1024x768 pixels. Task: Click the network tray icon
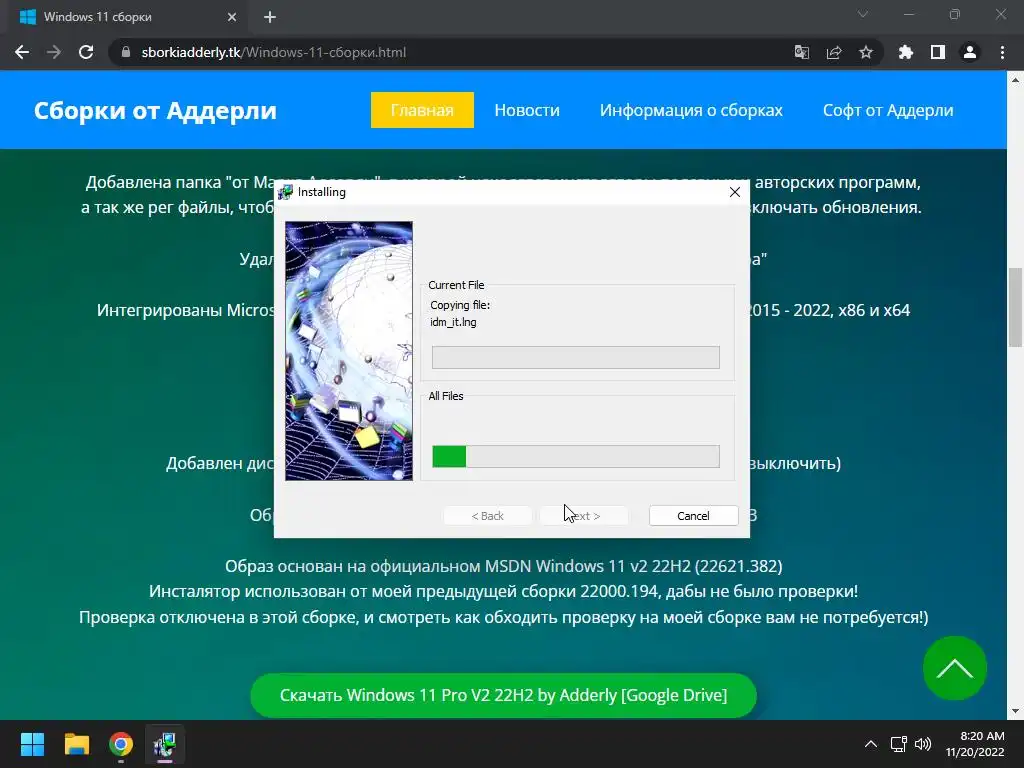[x=899, y=744]
